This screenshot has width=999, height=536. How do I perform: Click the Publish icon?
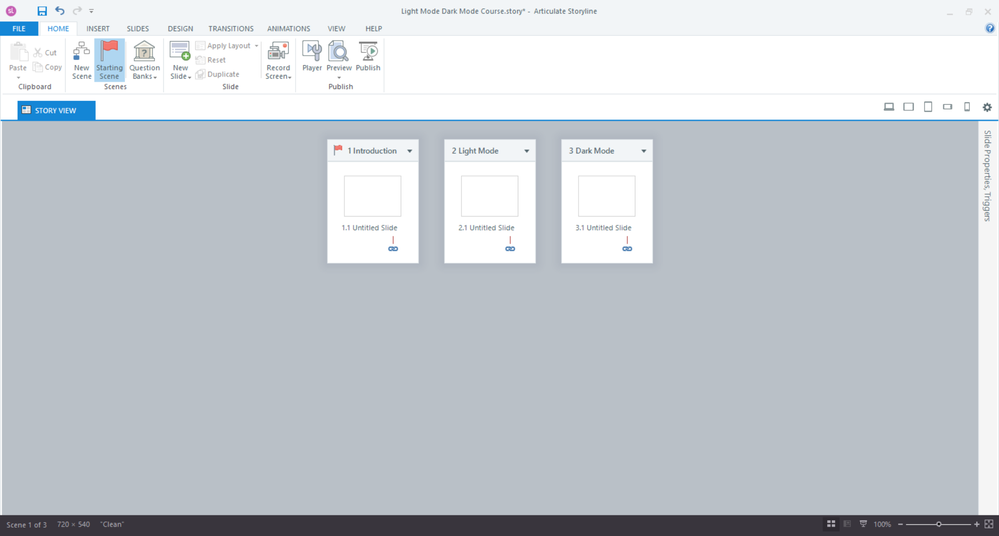(x=368, y=52)
